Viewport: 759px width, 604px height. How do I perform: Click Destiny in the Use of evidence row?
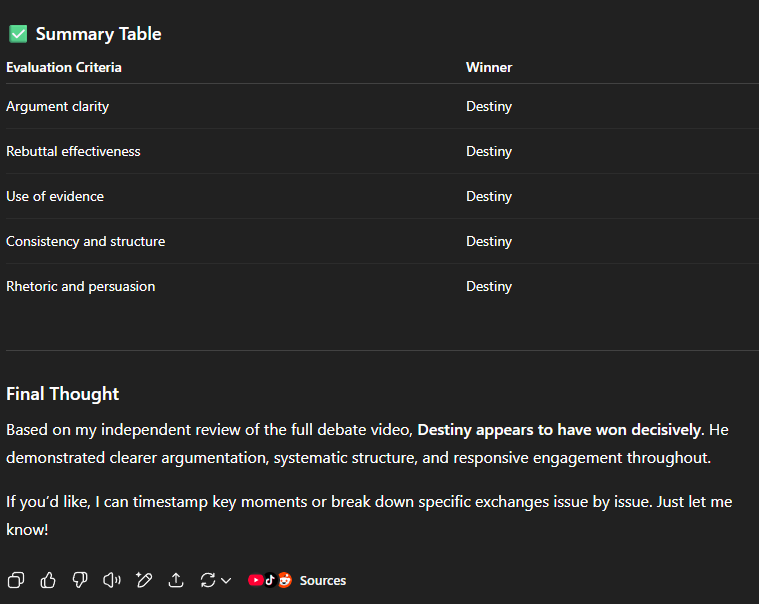tap(489, 196)
